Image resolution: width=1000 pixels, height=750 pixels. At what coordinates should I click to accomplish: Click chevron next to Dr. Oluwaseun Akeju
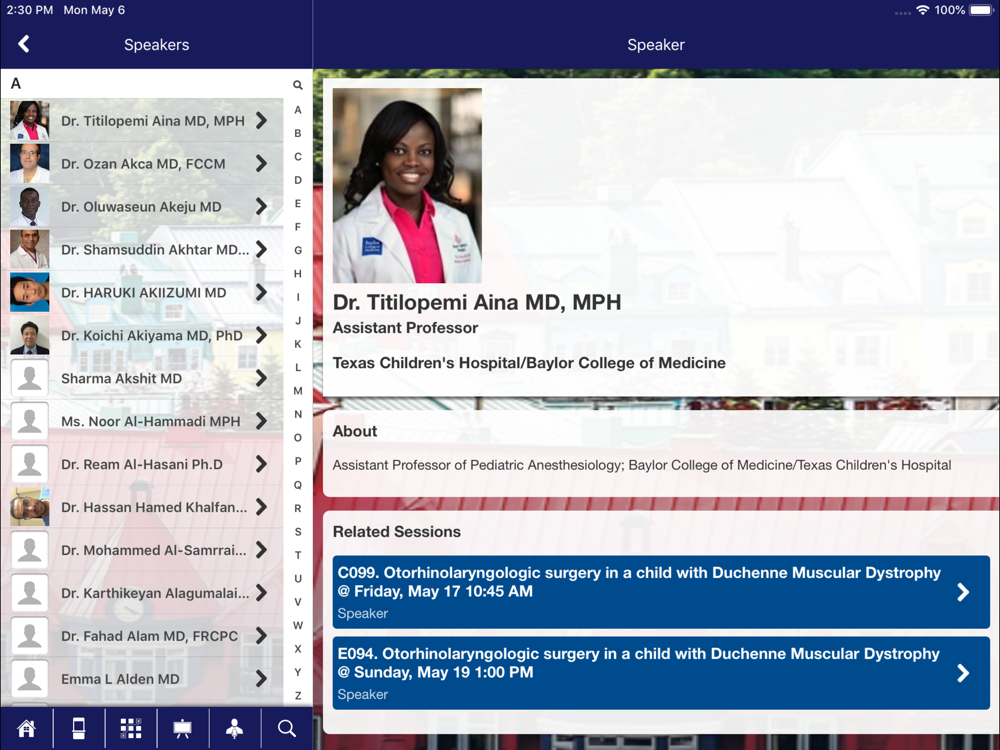[x=261, y=207]
